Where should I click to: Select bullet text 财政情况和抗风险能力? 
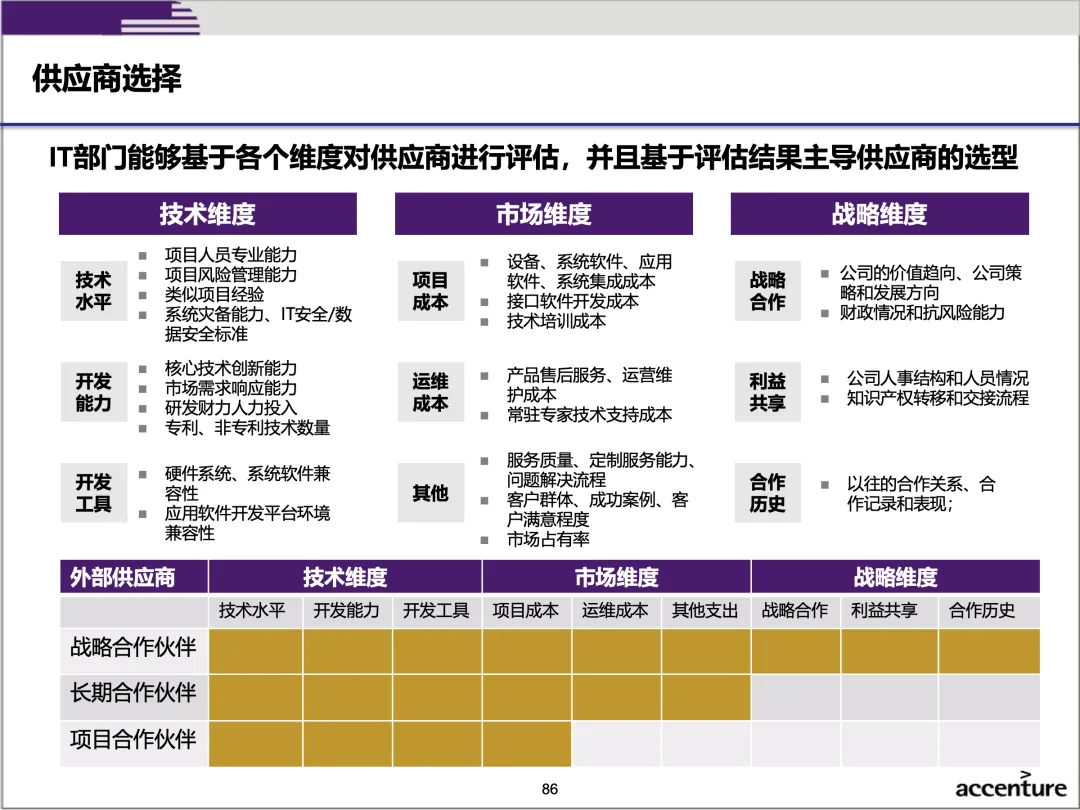click(922, 313)
